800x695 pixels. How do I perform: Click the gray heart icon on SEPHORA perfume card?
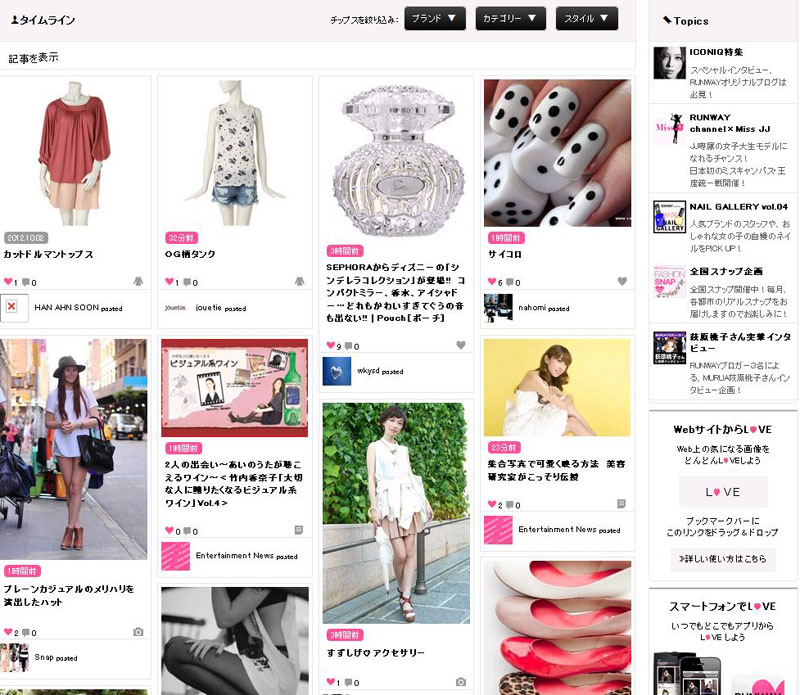461,345
